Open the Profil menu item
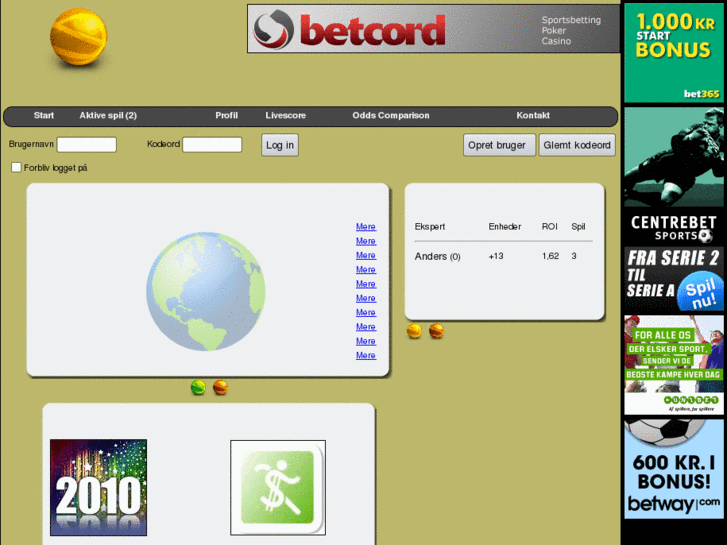Screen dimensions: 727x545 click(226, 115)
